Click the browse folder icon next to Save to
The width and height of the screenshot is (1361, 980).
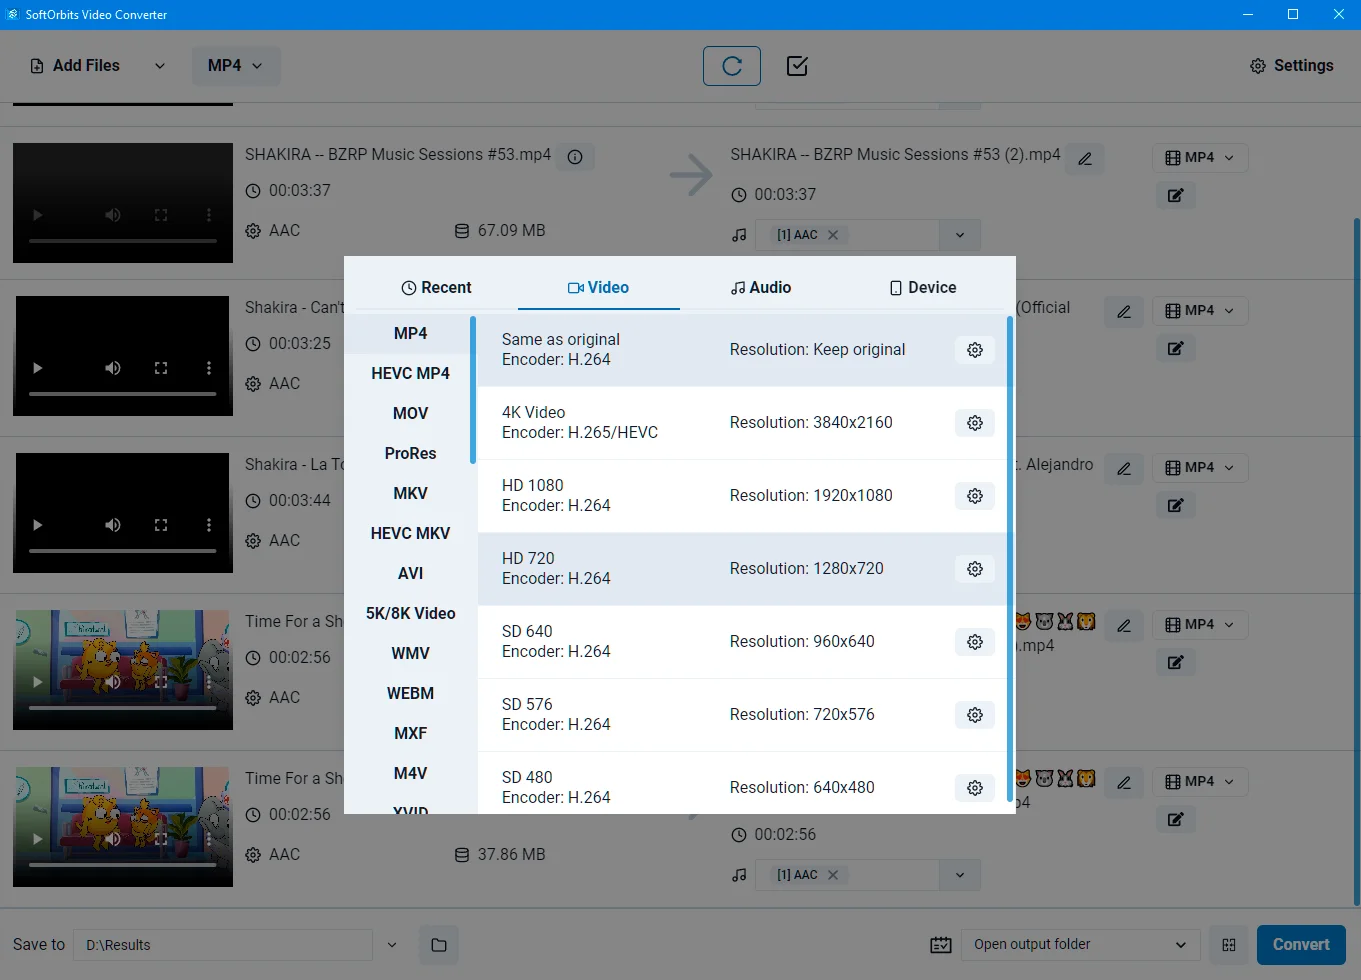click(438, 944)
